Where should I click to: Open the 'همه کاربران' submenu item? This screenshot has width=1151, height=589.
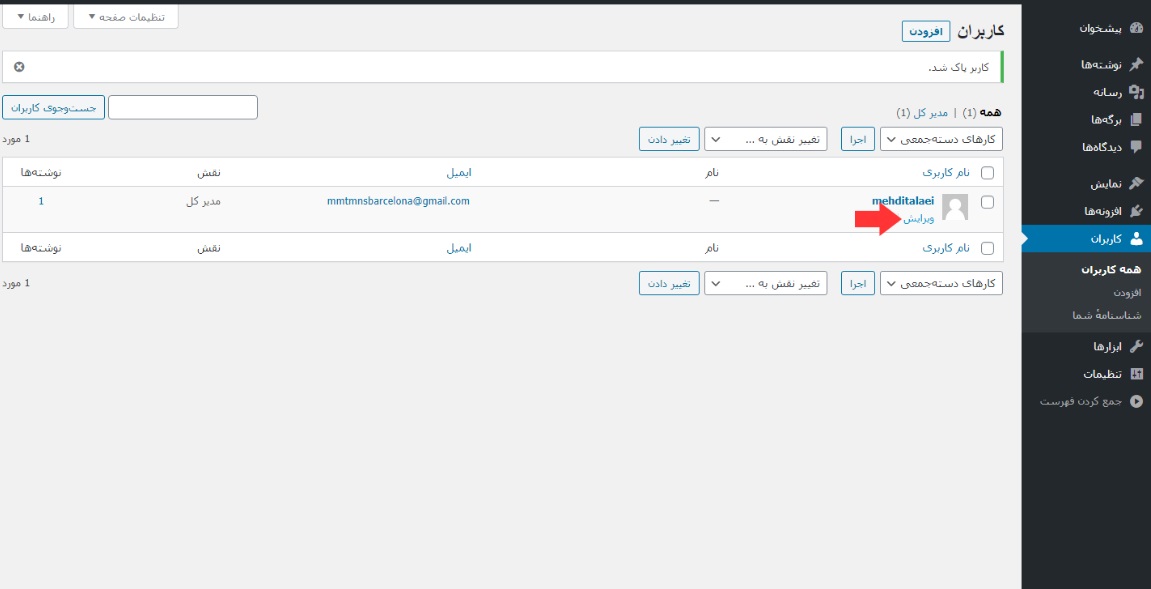(x=1111, y=269)
